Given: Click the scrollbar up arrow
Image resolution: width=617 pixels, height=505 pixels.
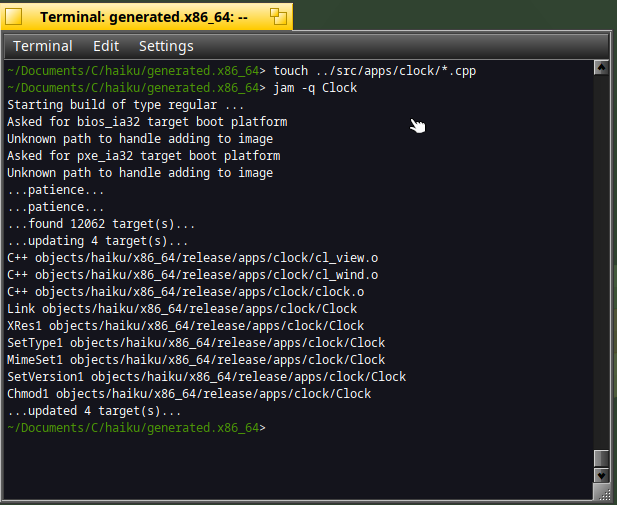Looking at the screenshot, I should coord(601,68).
